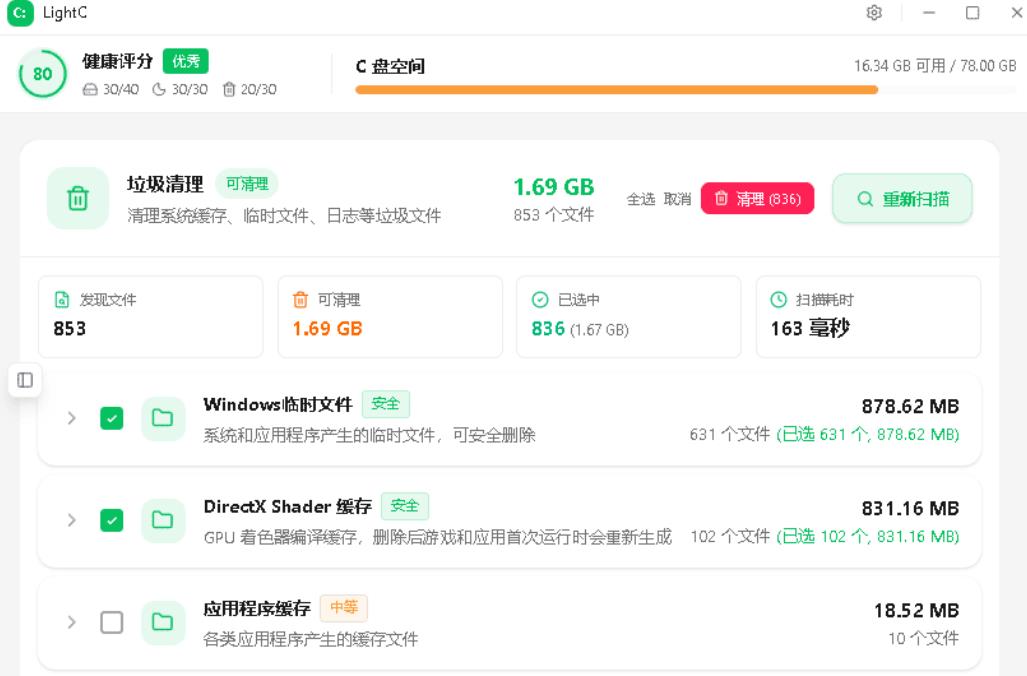The image size is (1027, 676).
Task: Maximize the LightC window
Action: pyautogui.click(x=973, y=12)
